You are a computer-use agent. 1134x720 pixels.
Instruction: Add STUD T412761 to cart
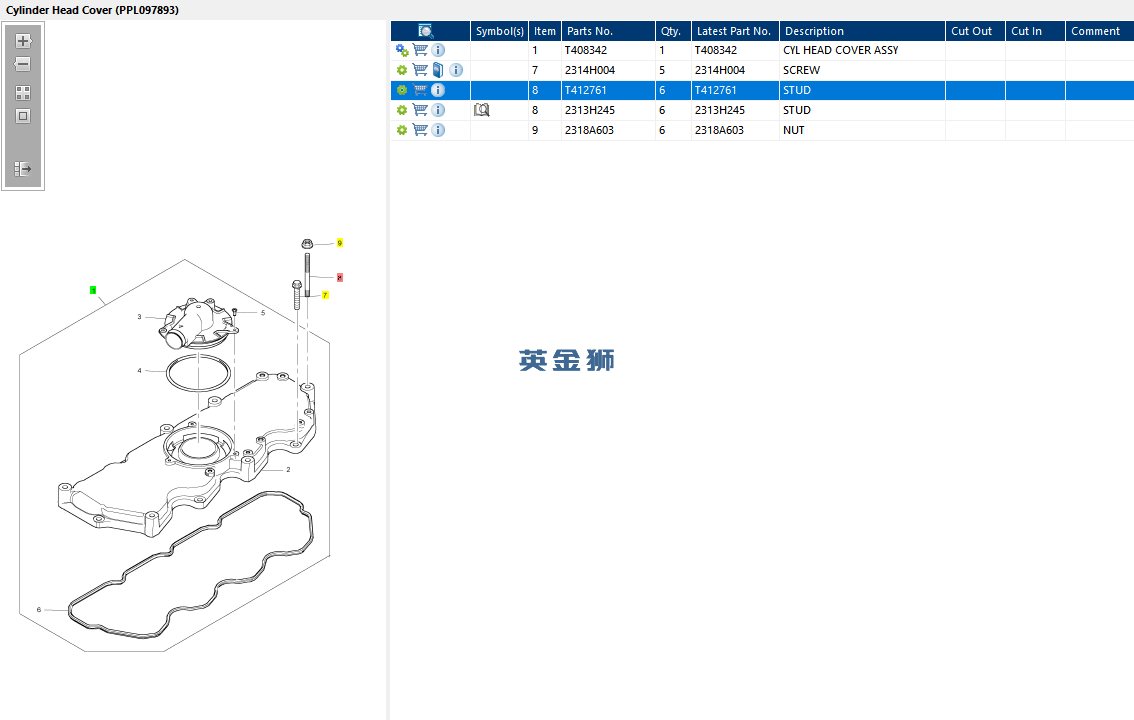[420, 90]
